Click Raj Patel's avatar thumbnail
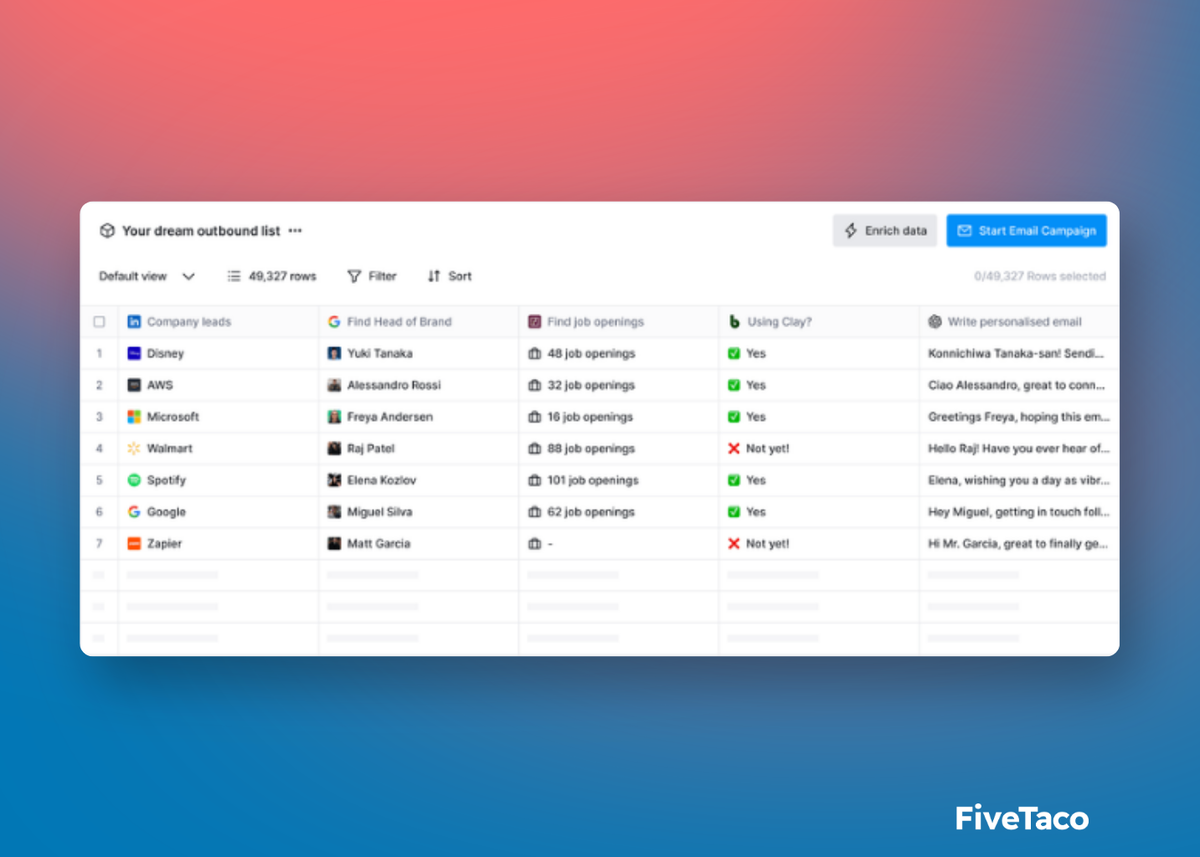 [334, 448]
